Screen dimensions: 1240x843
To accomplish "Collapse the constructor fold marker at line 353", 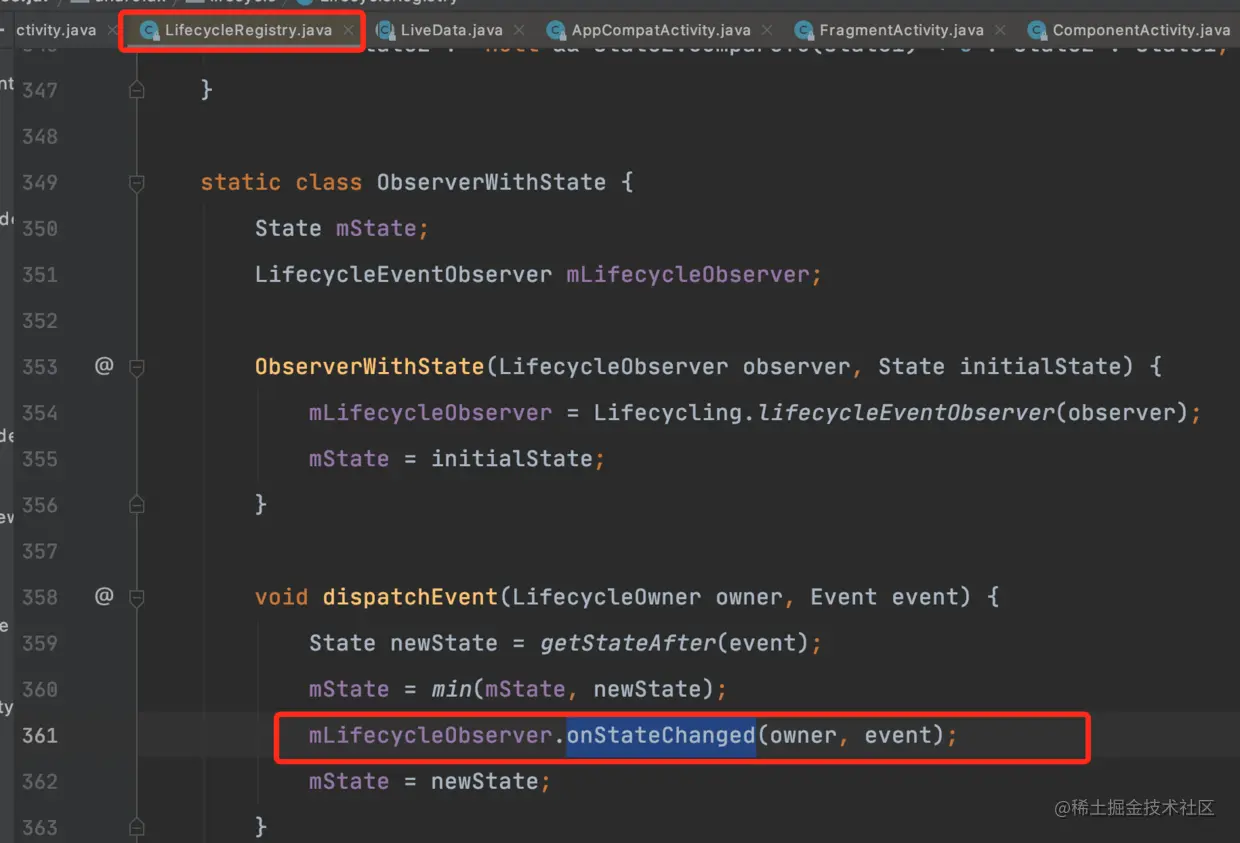I will point(137,367).
